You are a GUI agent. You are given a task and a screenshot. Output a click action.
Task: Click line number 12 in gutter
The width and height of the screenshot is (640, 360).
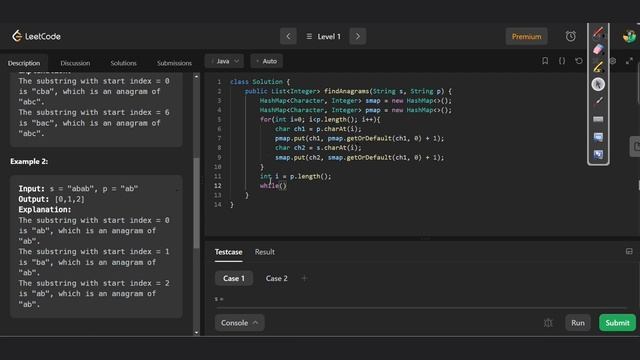[x=218, y=186]
